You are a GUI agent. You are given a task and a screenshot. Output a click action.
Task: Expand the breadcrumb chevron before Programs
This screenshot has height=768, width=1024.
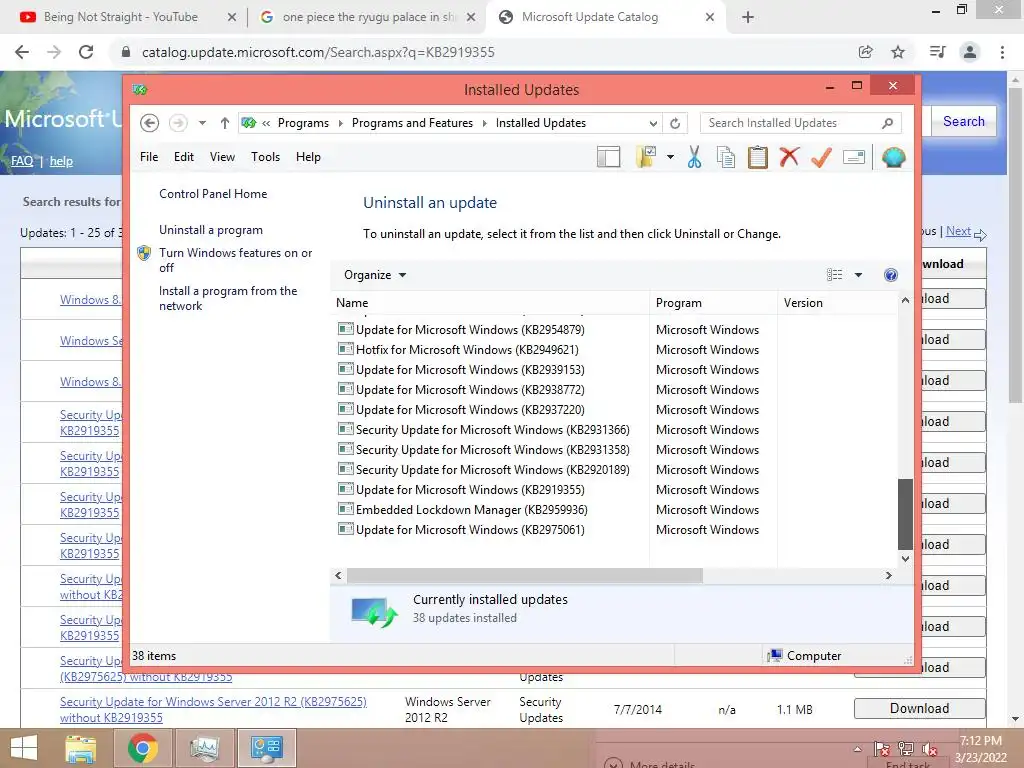point(266,123)
